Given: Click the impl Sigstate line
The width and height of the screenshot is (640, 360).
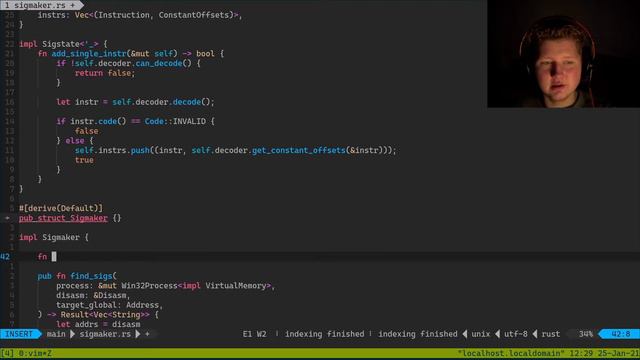Looking at the screenshot, I should [63, 44].
